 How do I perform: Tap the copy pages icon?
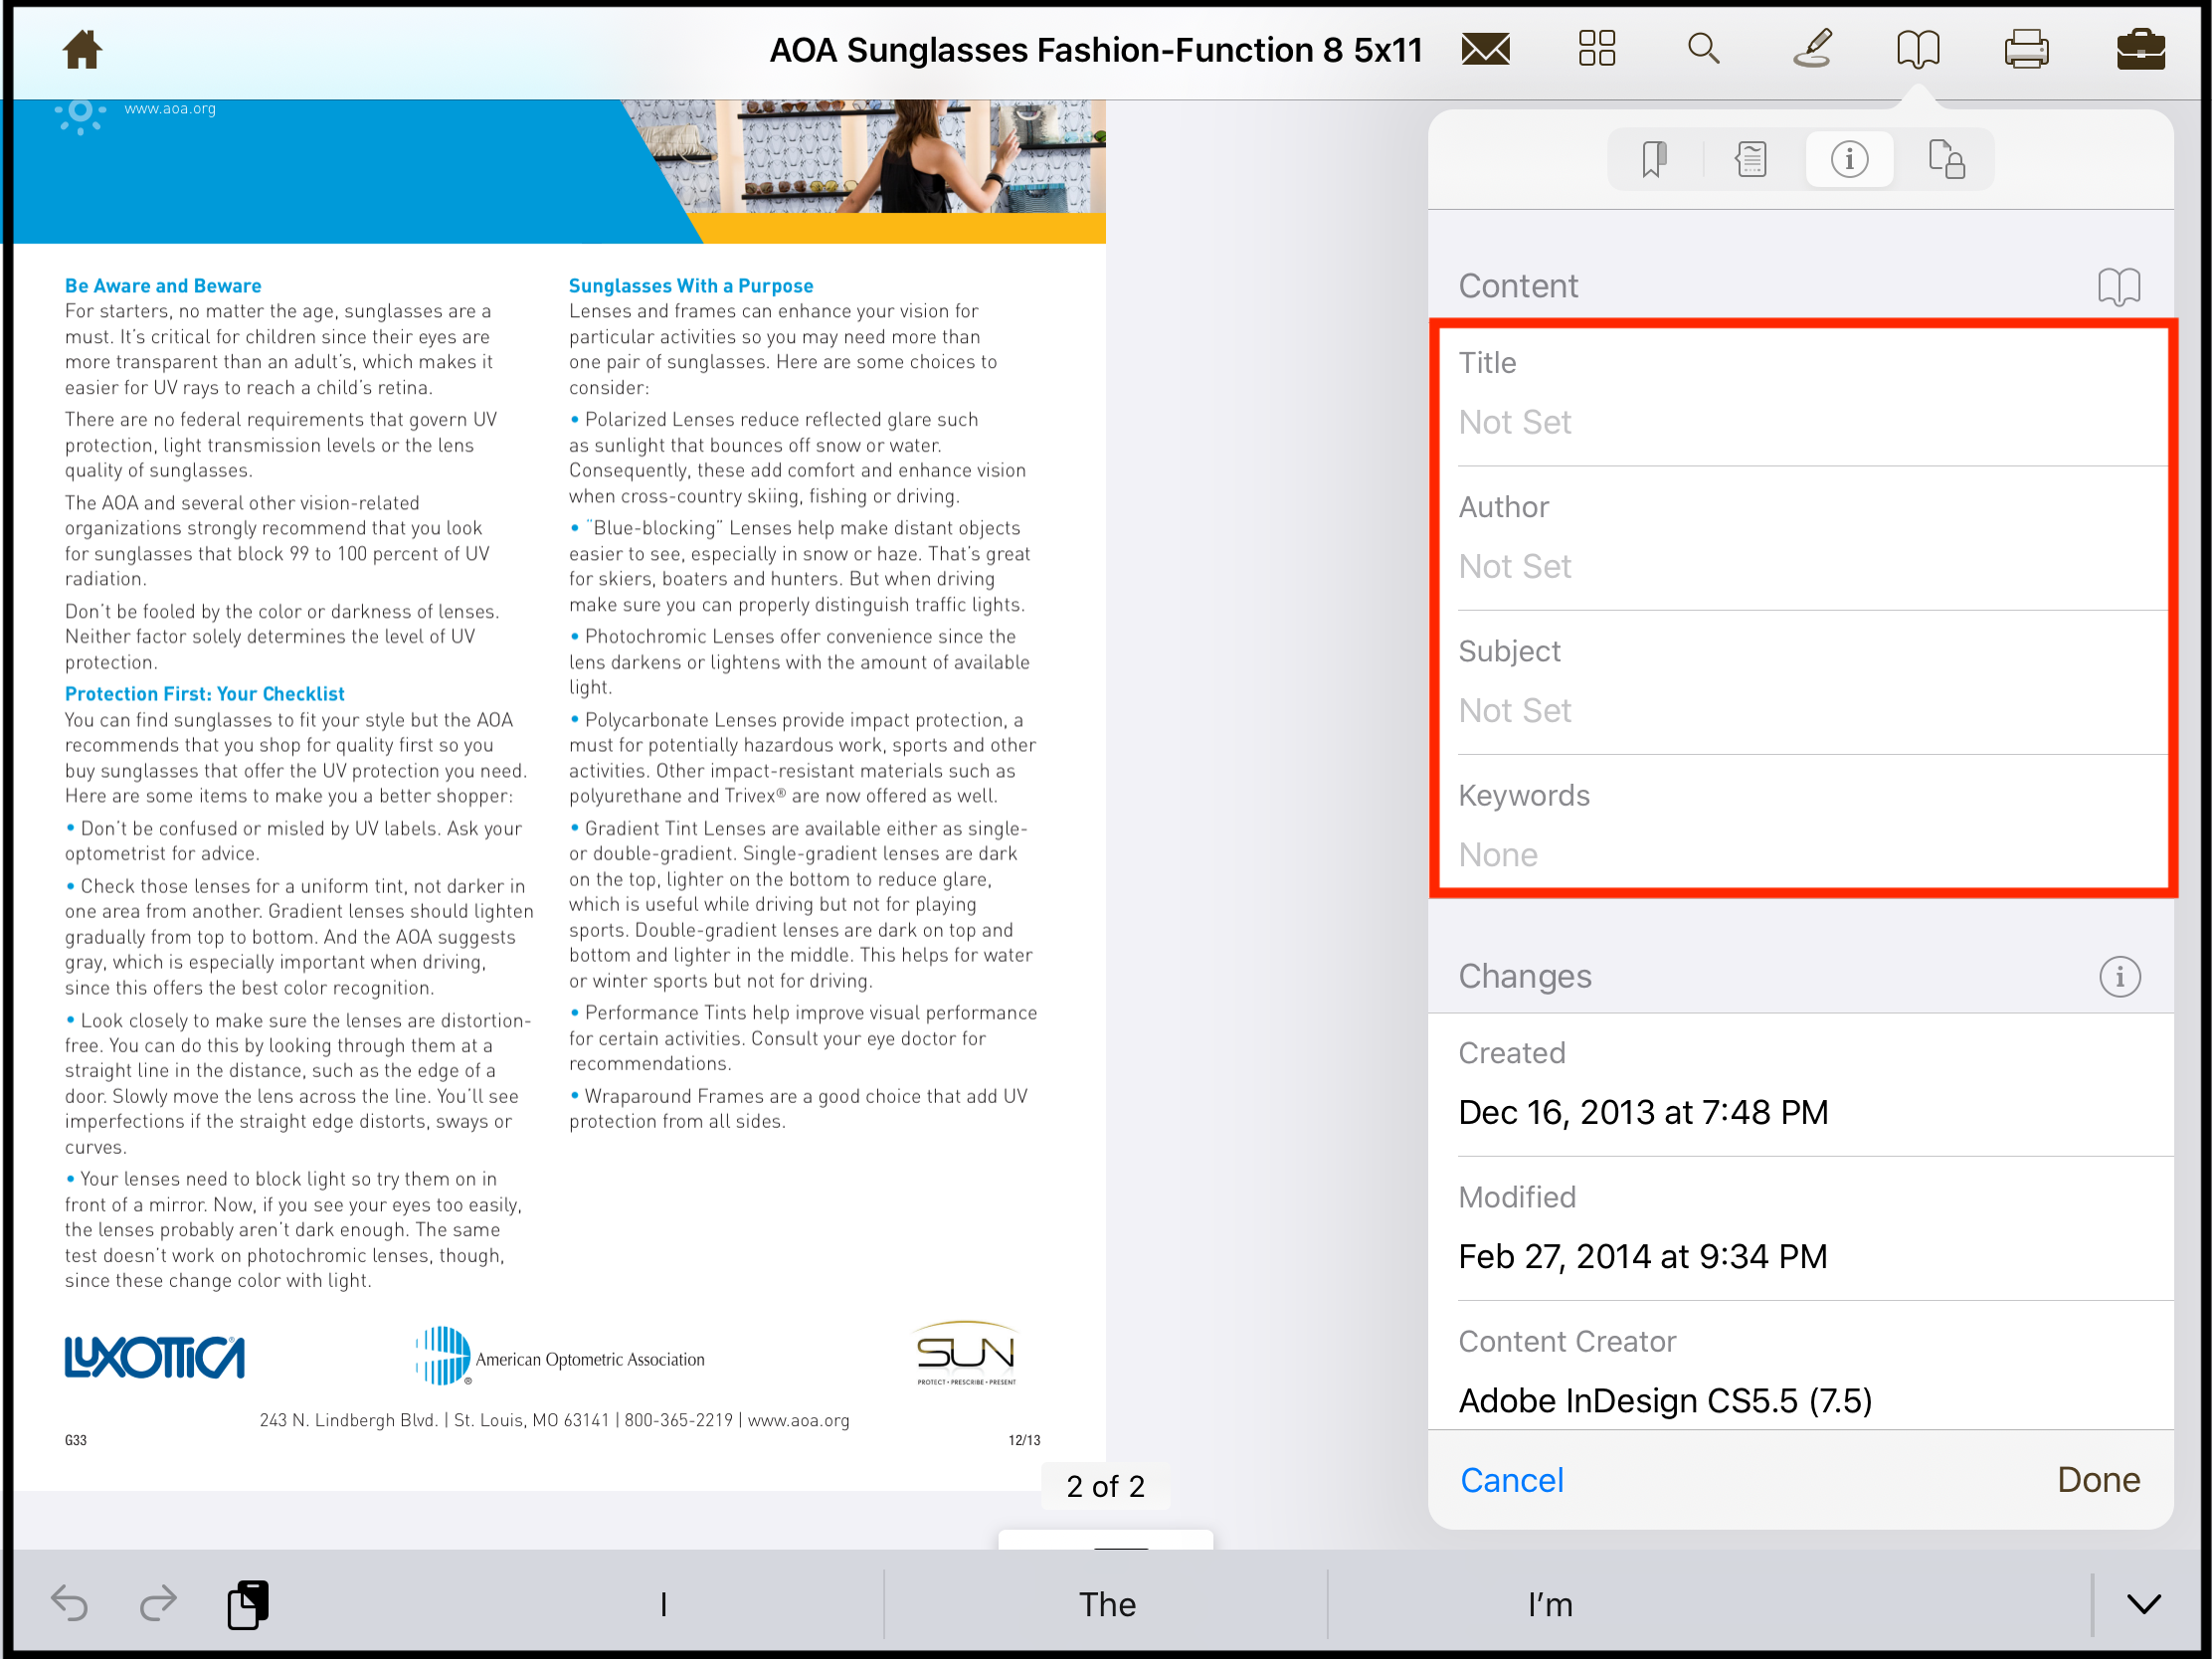point(248,1603)
